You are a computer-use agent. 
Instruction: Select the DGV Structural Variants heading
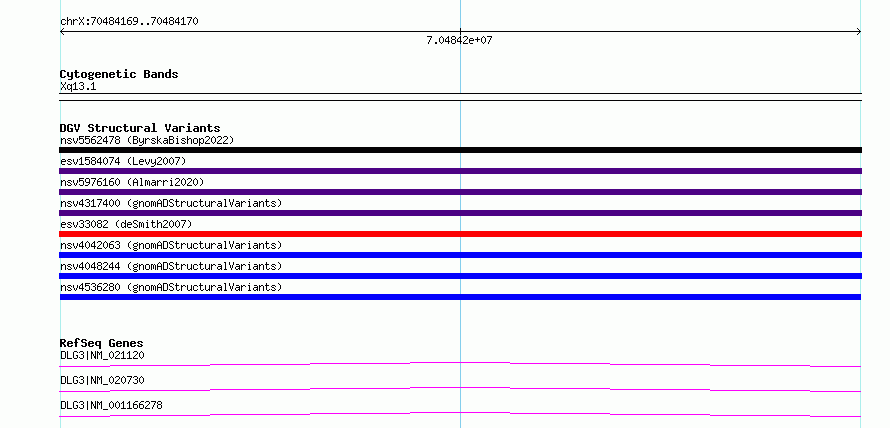click(x=140, y=128)
